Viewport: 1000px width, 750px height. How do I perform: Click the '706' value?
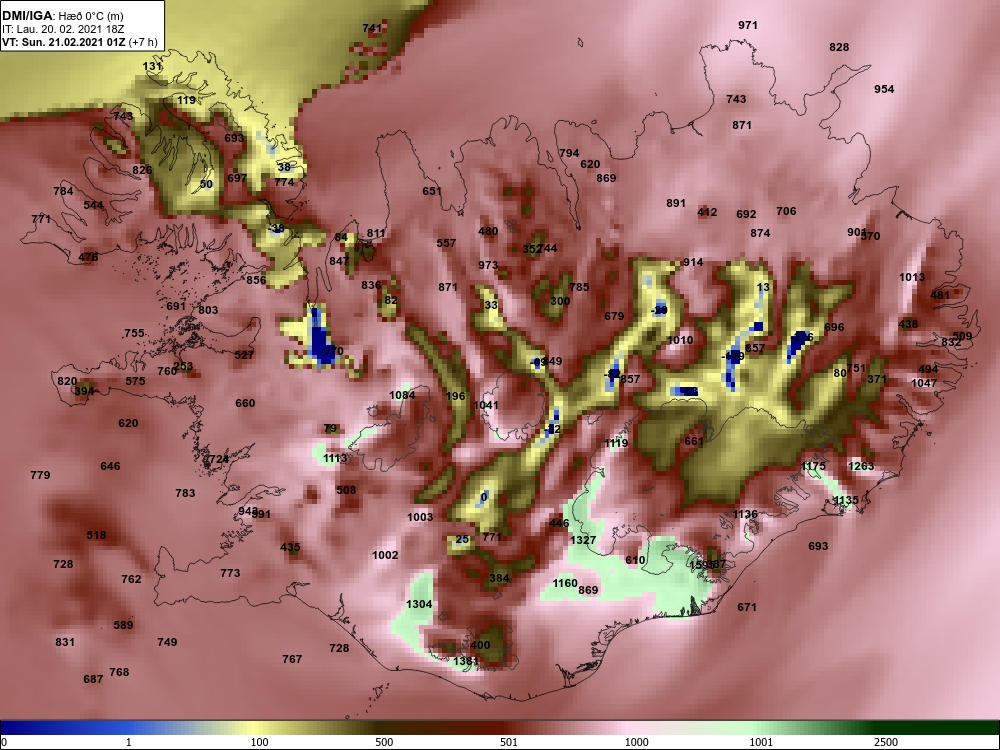click(x=786, y=211)
